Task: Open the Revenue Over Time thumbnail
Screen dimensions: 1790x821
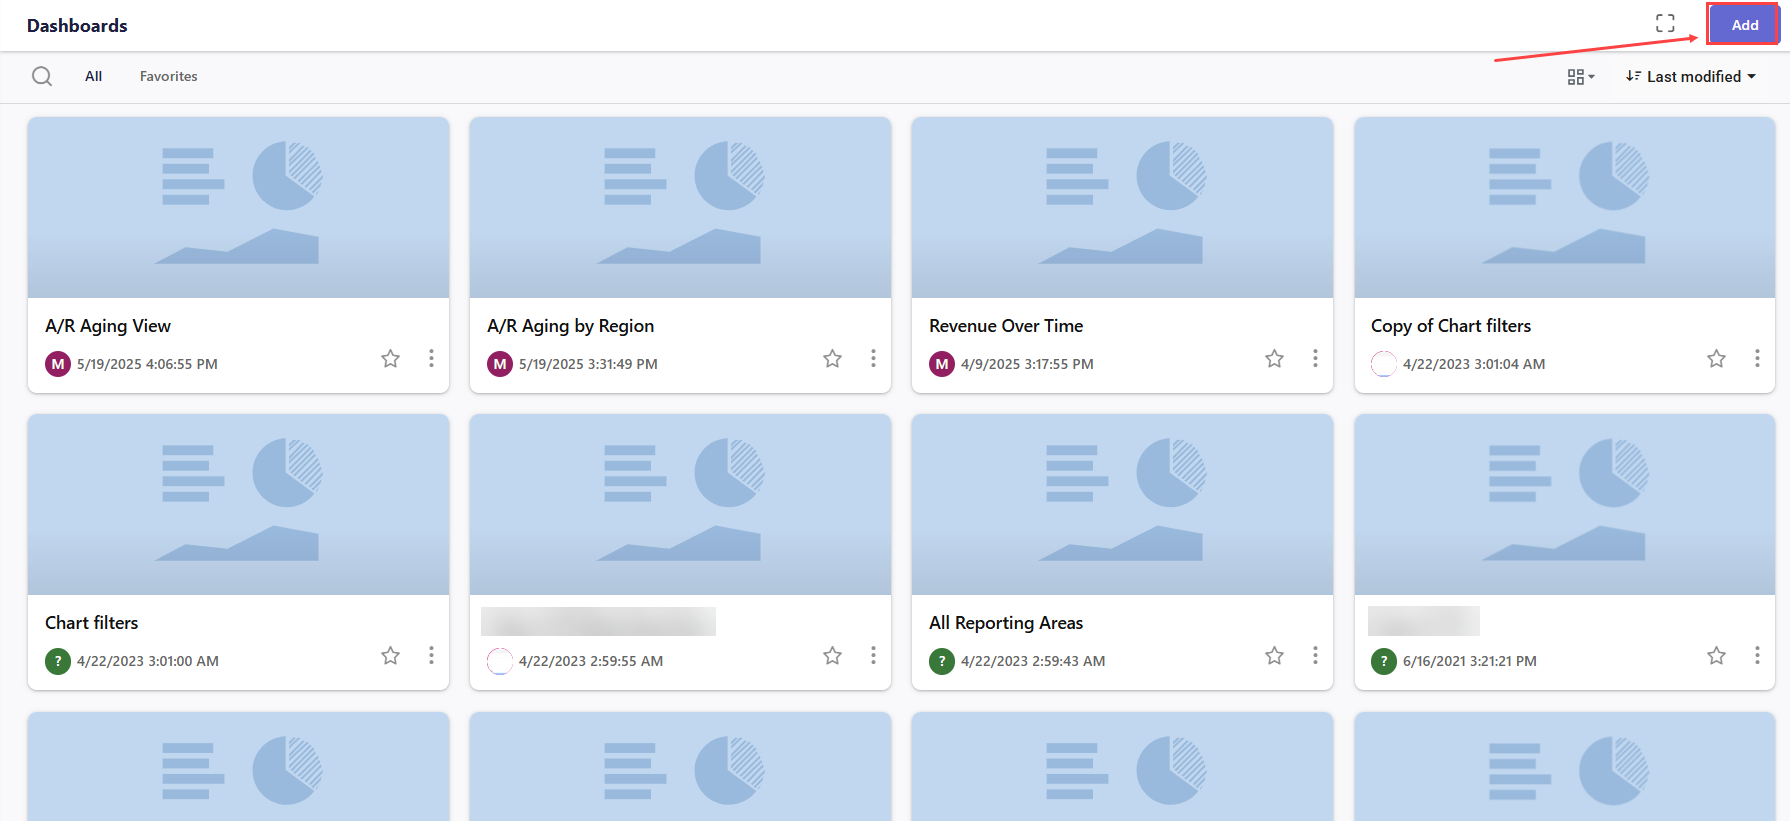Action: [1122, 207]
